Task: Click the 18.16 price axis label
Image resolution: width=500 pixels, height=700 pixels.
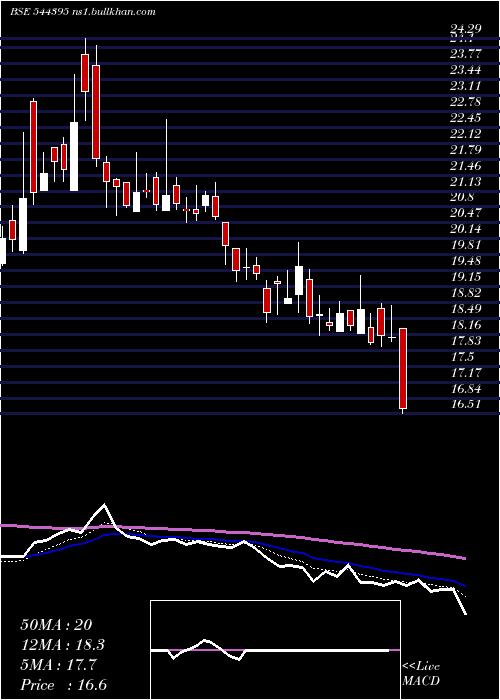Action: (x=466, y=325)
